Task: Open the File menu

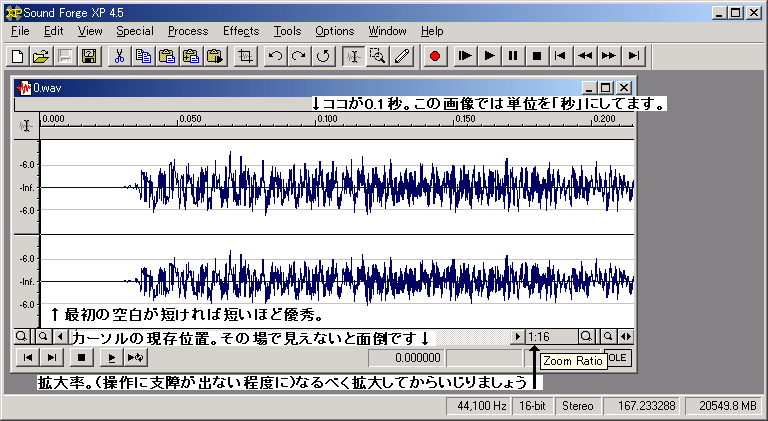Action: (x=20, y=31)
